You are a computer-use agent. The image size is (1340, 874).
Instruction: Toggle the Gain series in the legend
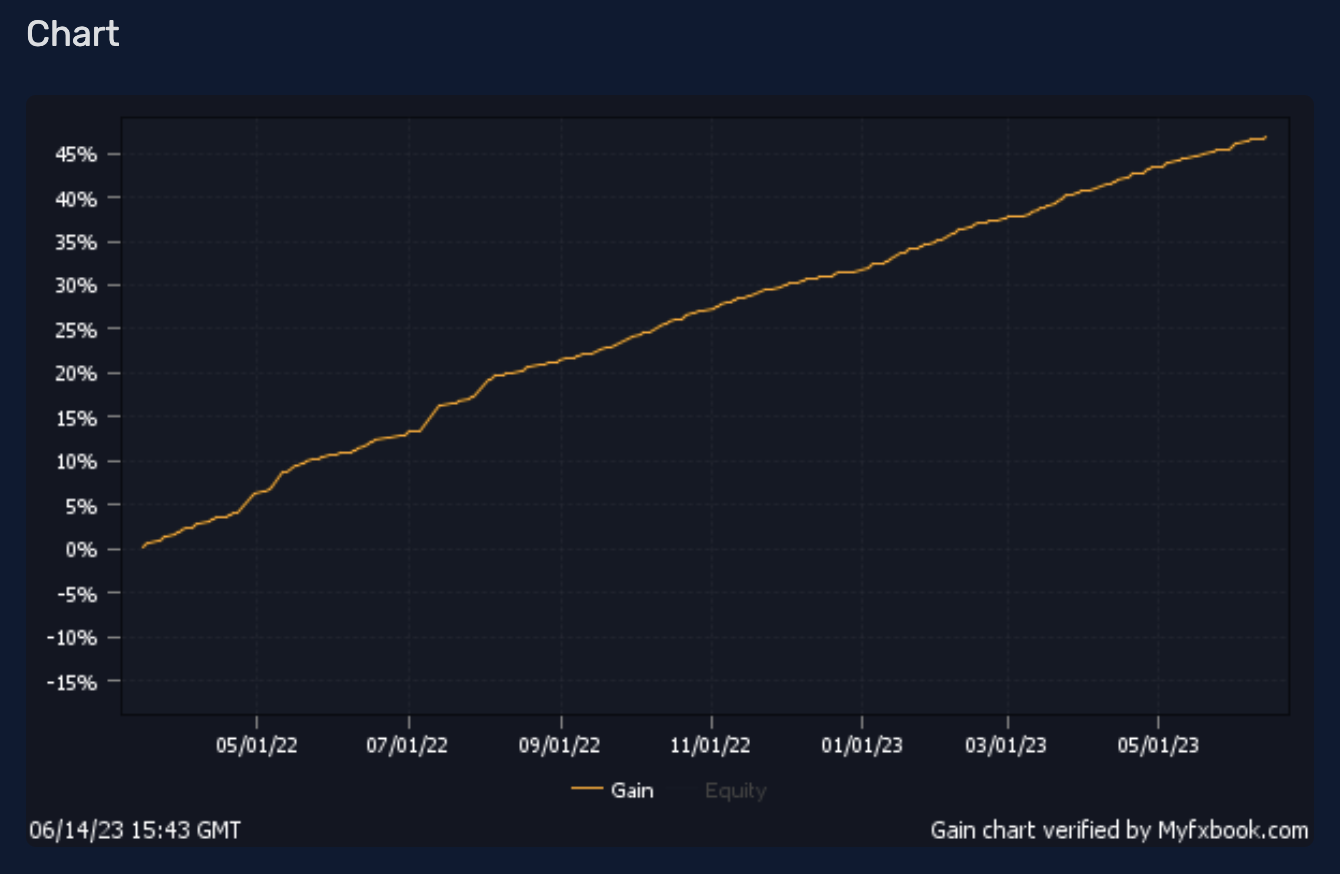[631, 790]
